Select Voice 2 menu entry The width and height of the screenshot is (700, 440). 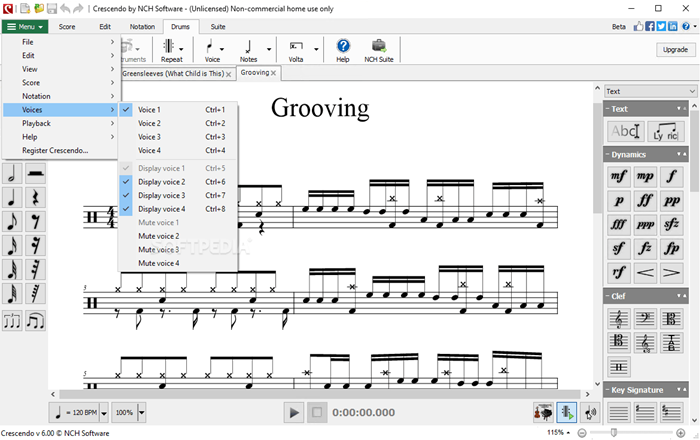[177, 123]
